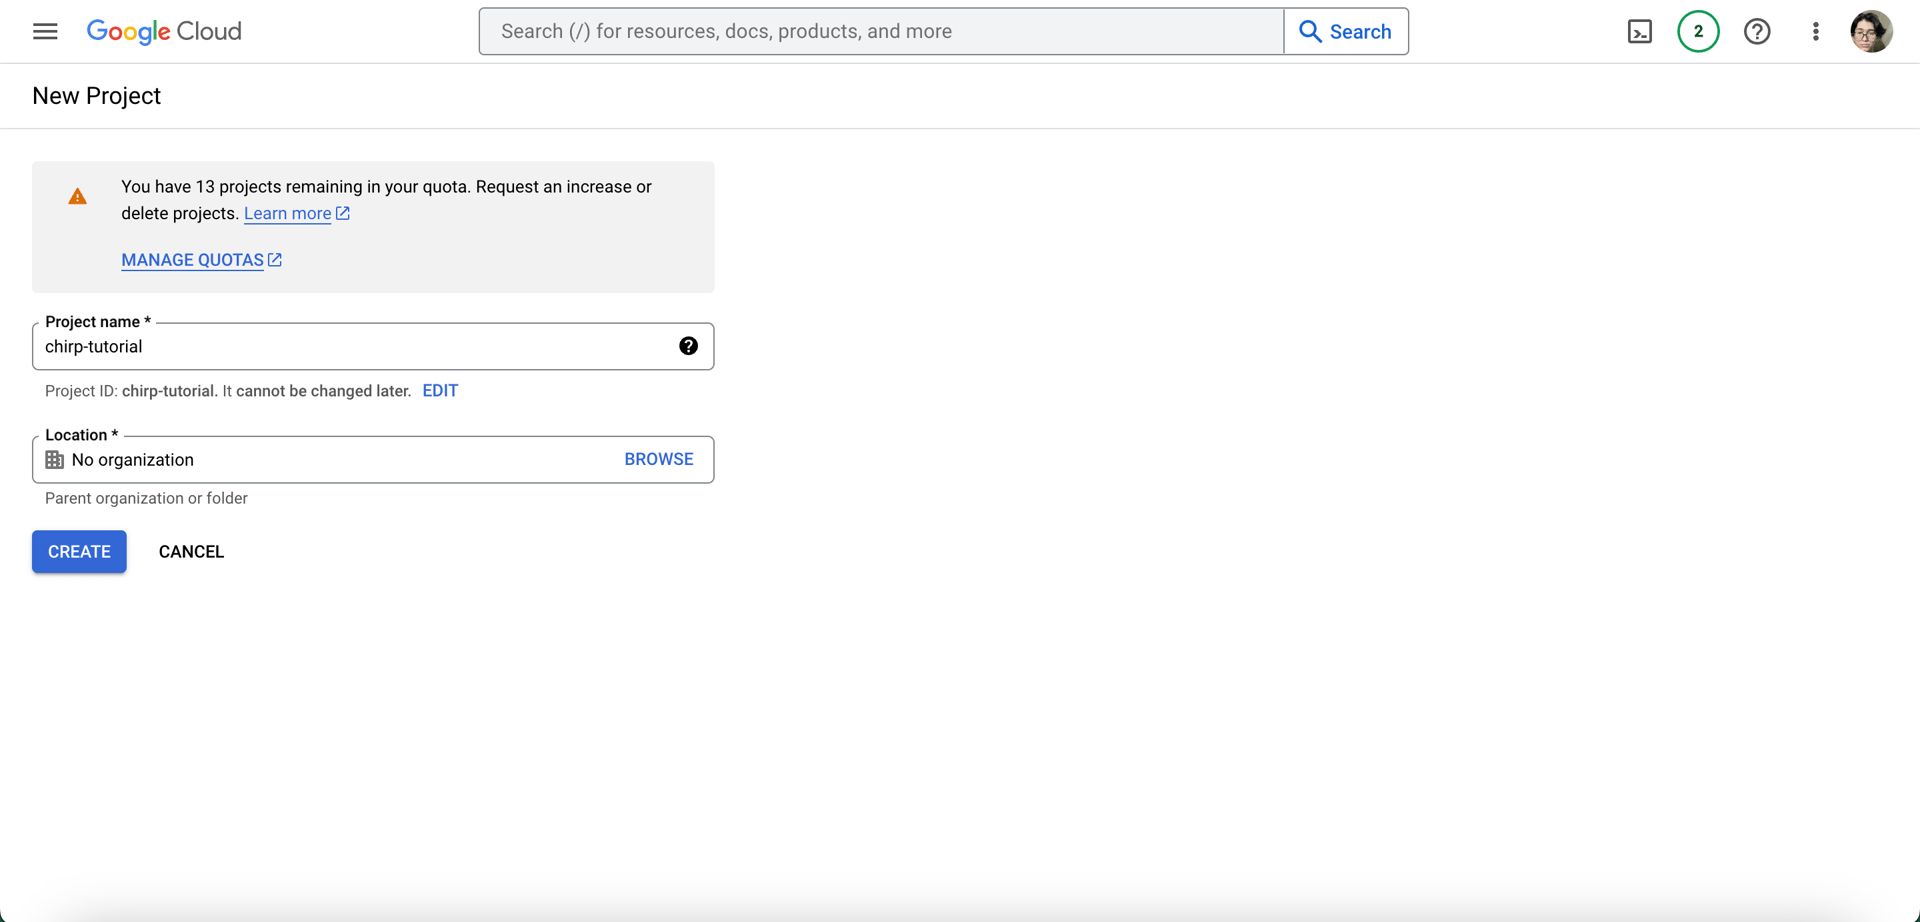
Task: Click the Project name help tooltip icon
Action: tap(688, 346)
